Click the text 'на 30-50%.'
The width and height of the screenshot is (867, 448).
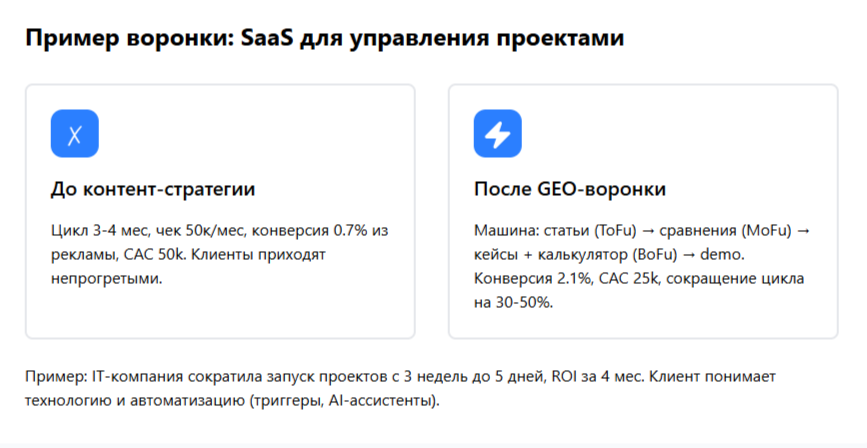(x=514, y=303)
